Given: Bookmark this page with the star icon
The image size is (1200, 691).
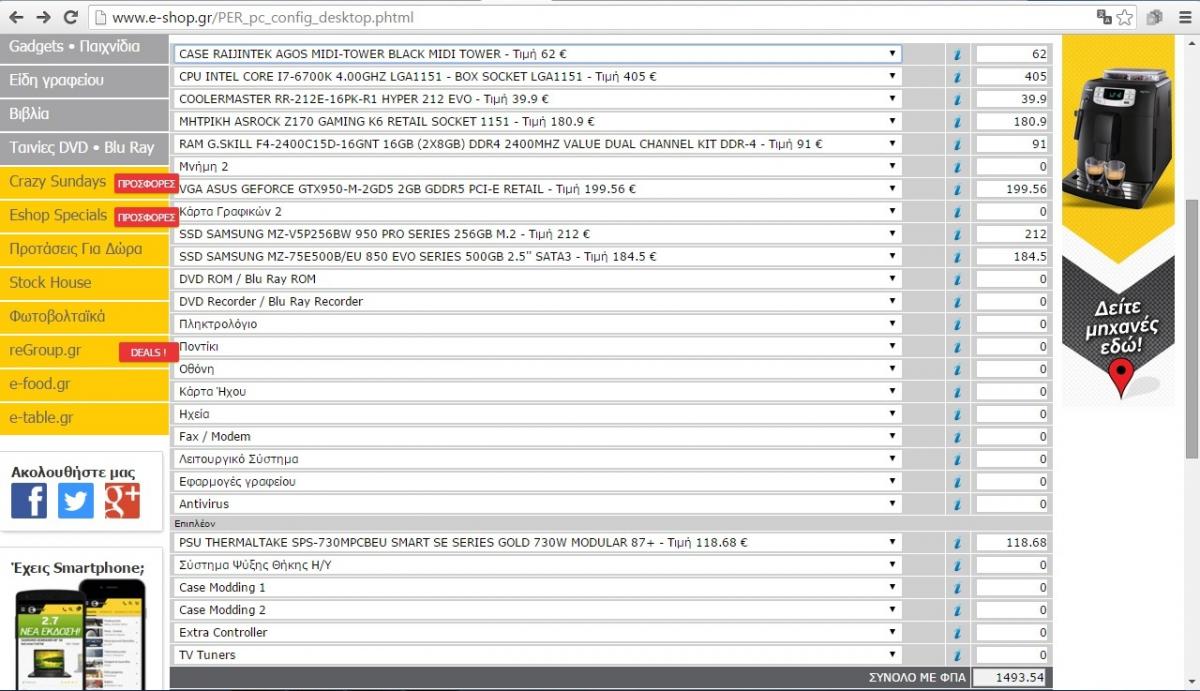Looking at the screenshot, I should coord(1125,17).
